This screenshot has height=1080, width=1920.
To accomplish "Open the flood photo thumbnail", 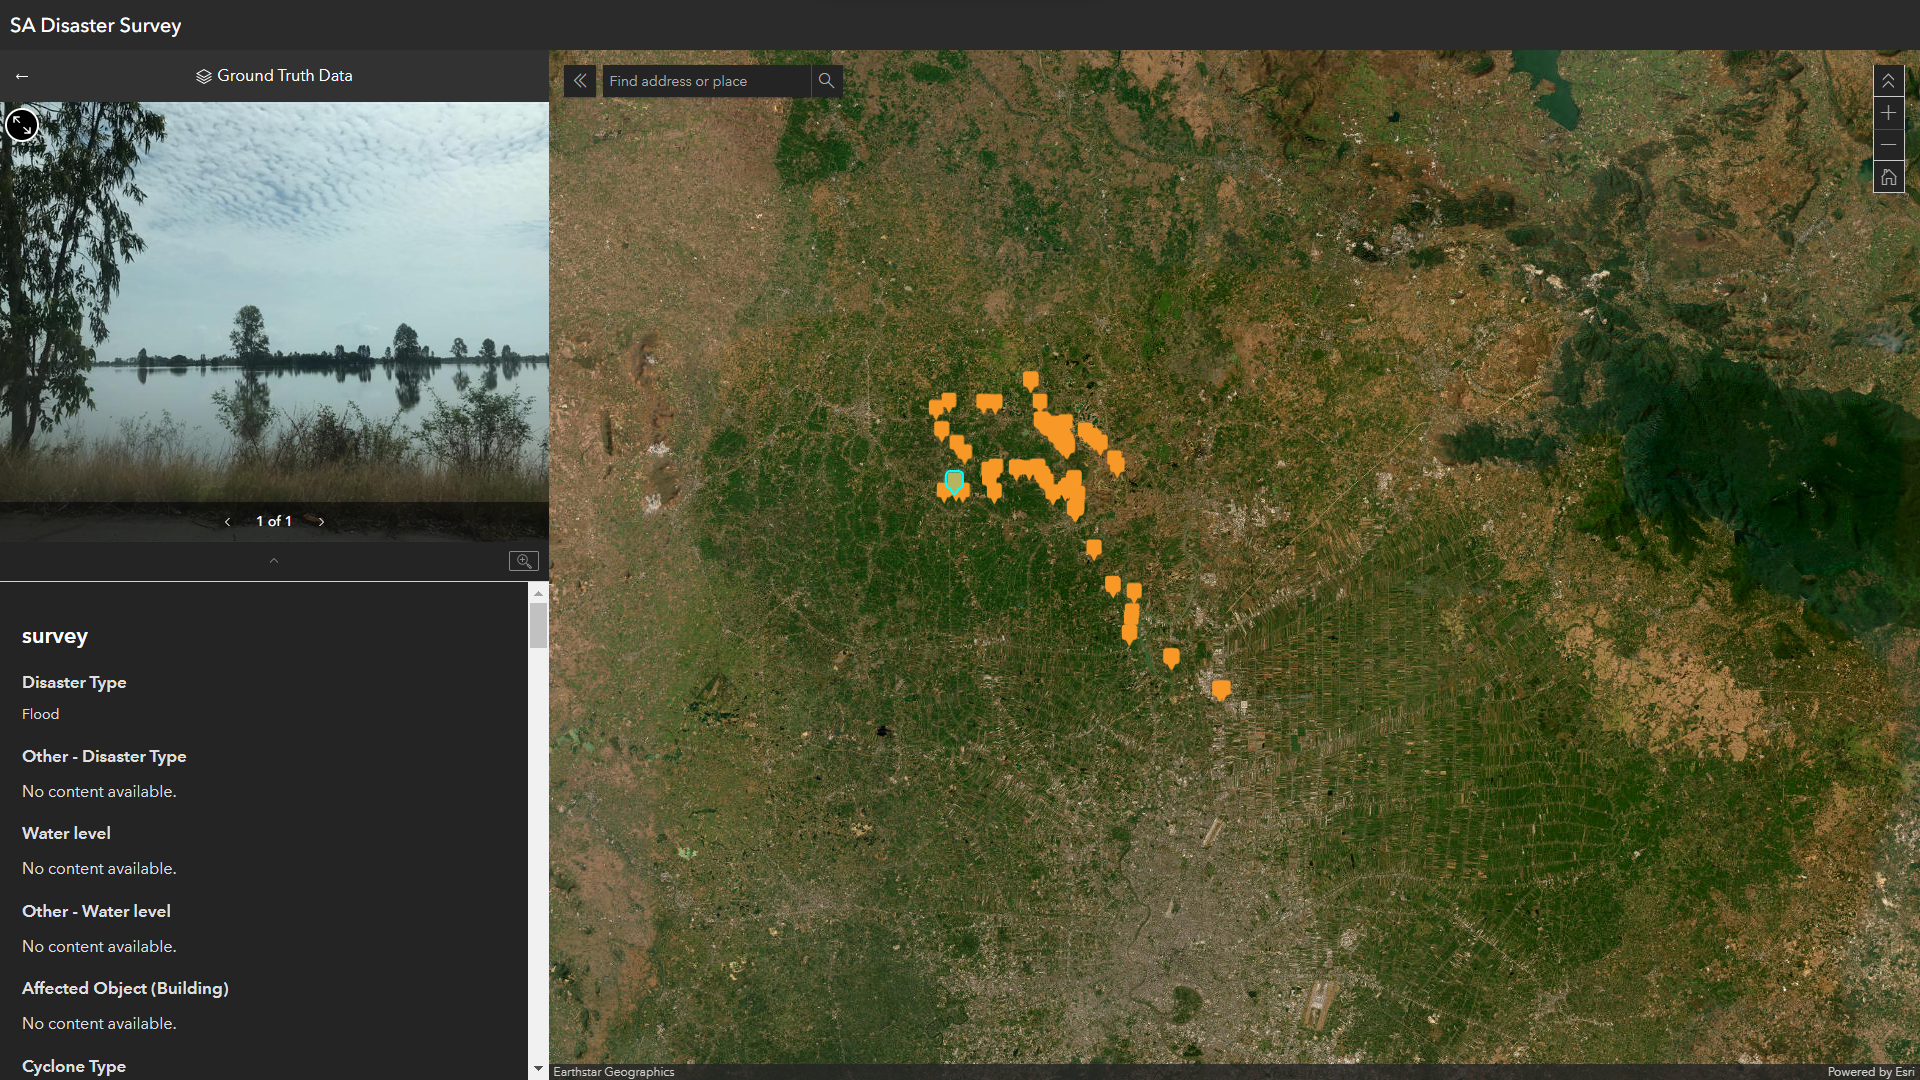I will coord(274,320).
